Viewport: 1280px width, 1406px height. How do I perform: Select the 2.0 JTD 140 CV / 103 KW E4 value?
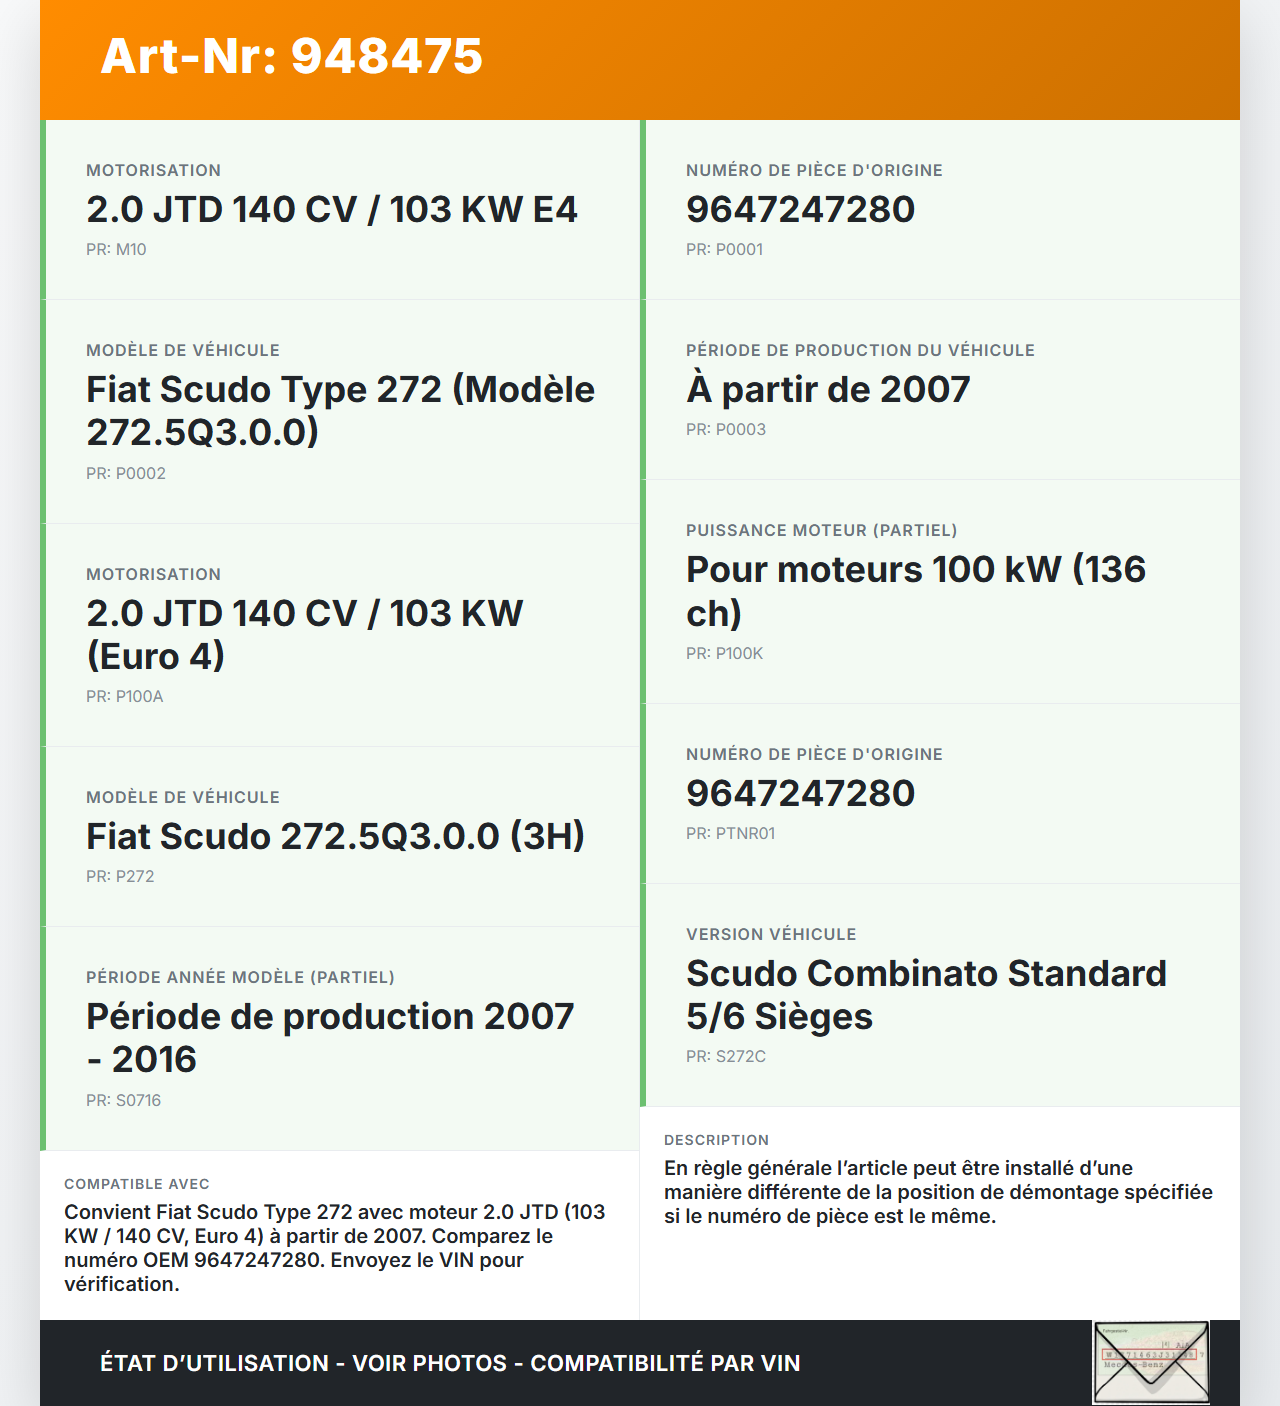point(332,210)
